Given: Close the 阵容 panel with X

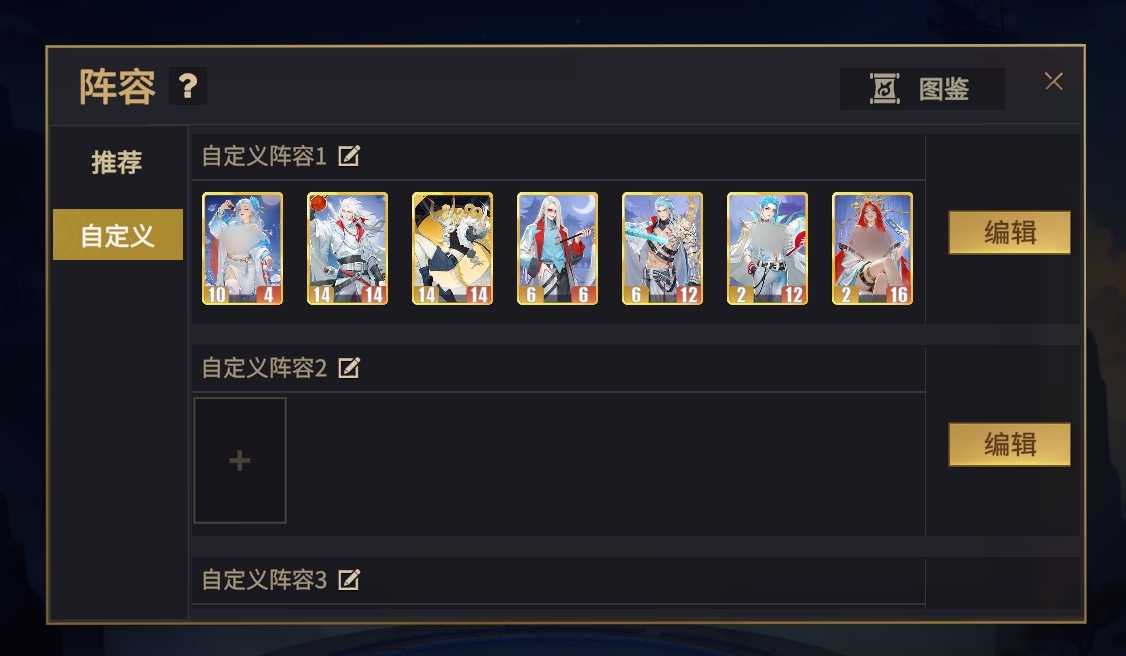Looking at the screenshot, I should tap(1053, 81).
